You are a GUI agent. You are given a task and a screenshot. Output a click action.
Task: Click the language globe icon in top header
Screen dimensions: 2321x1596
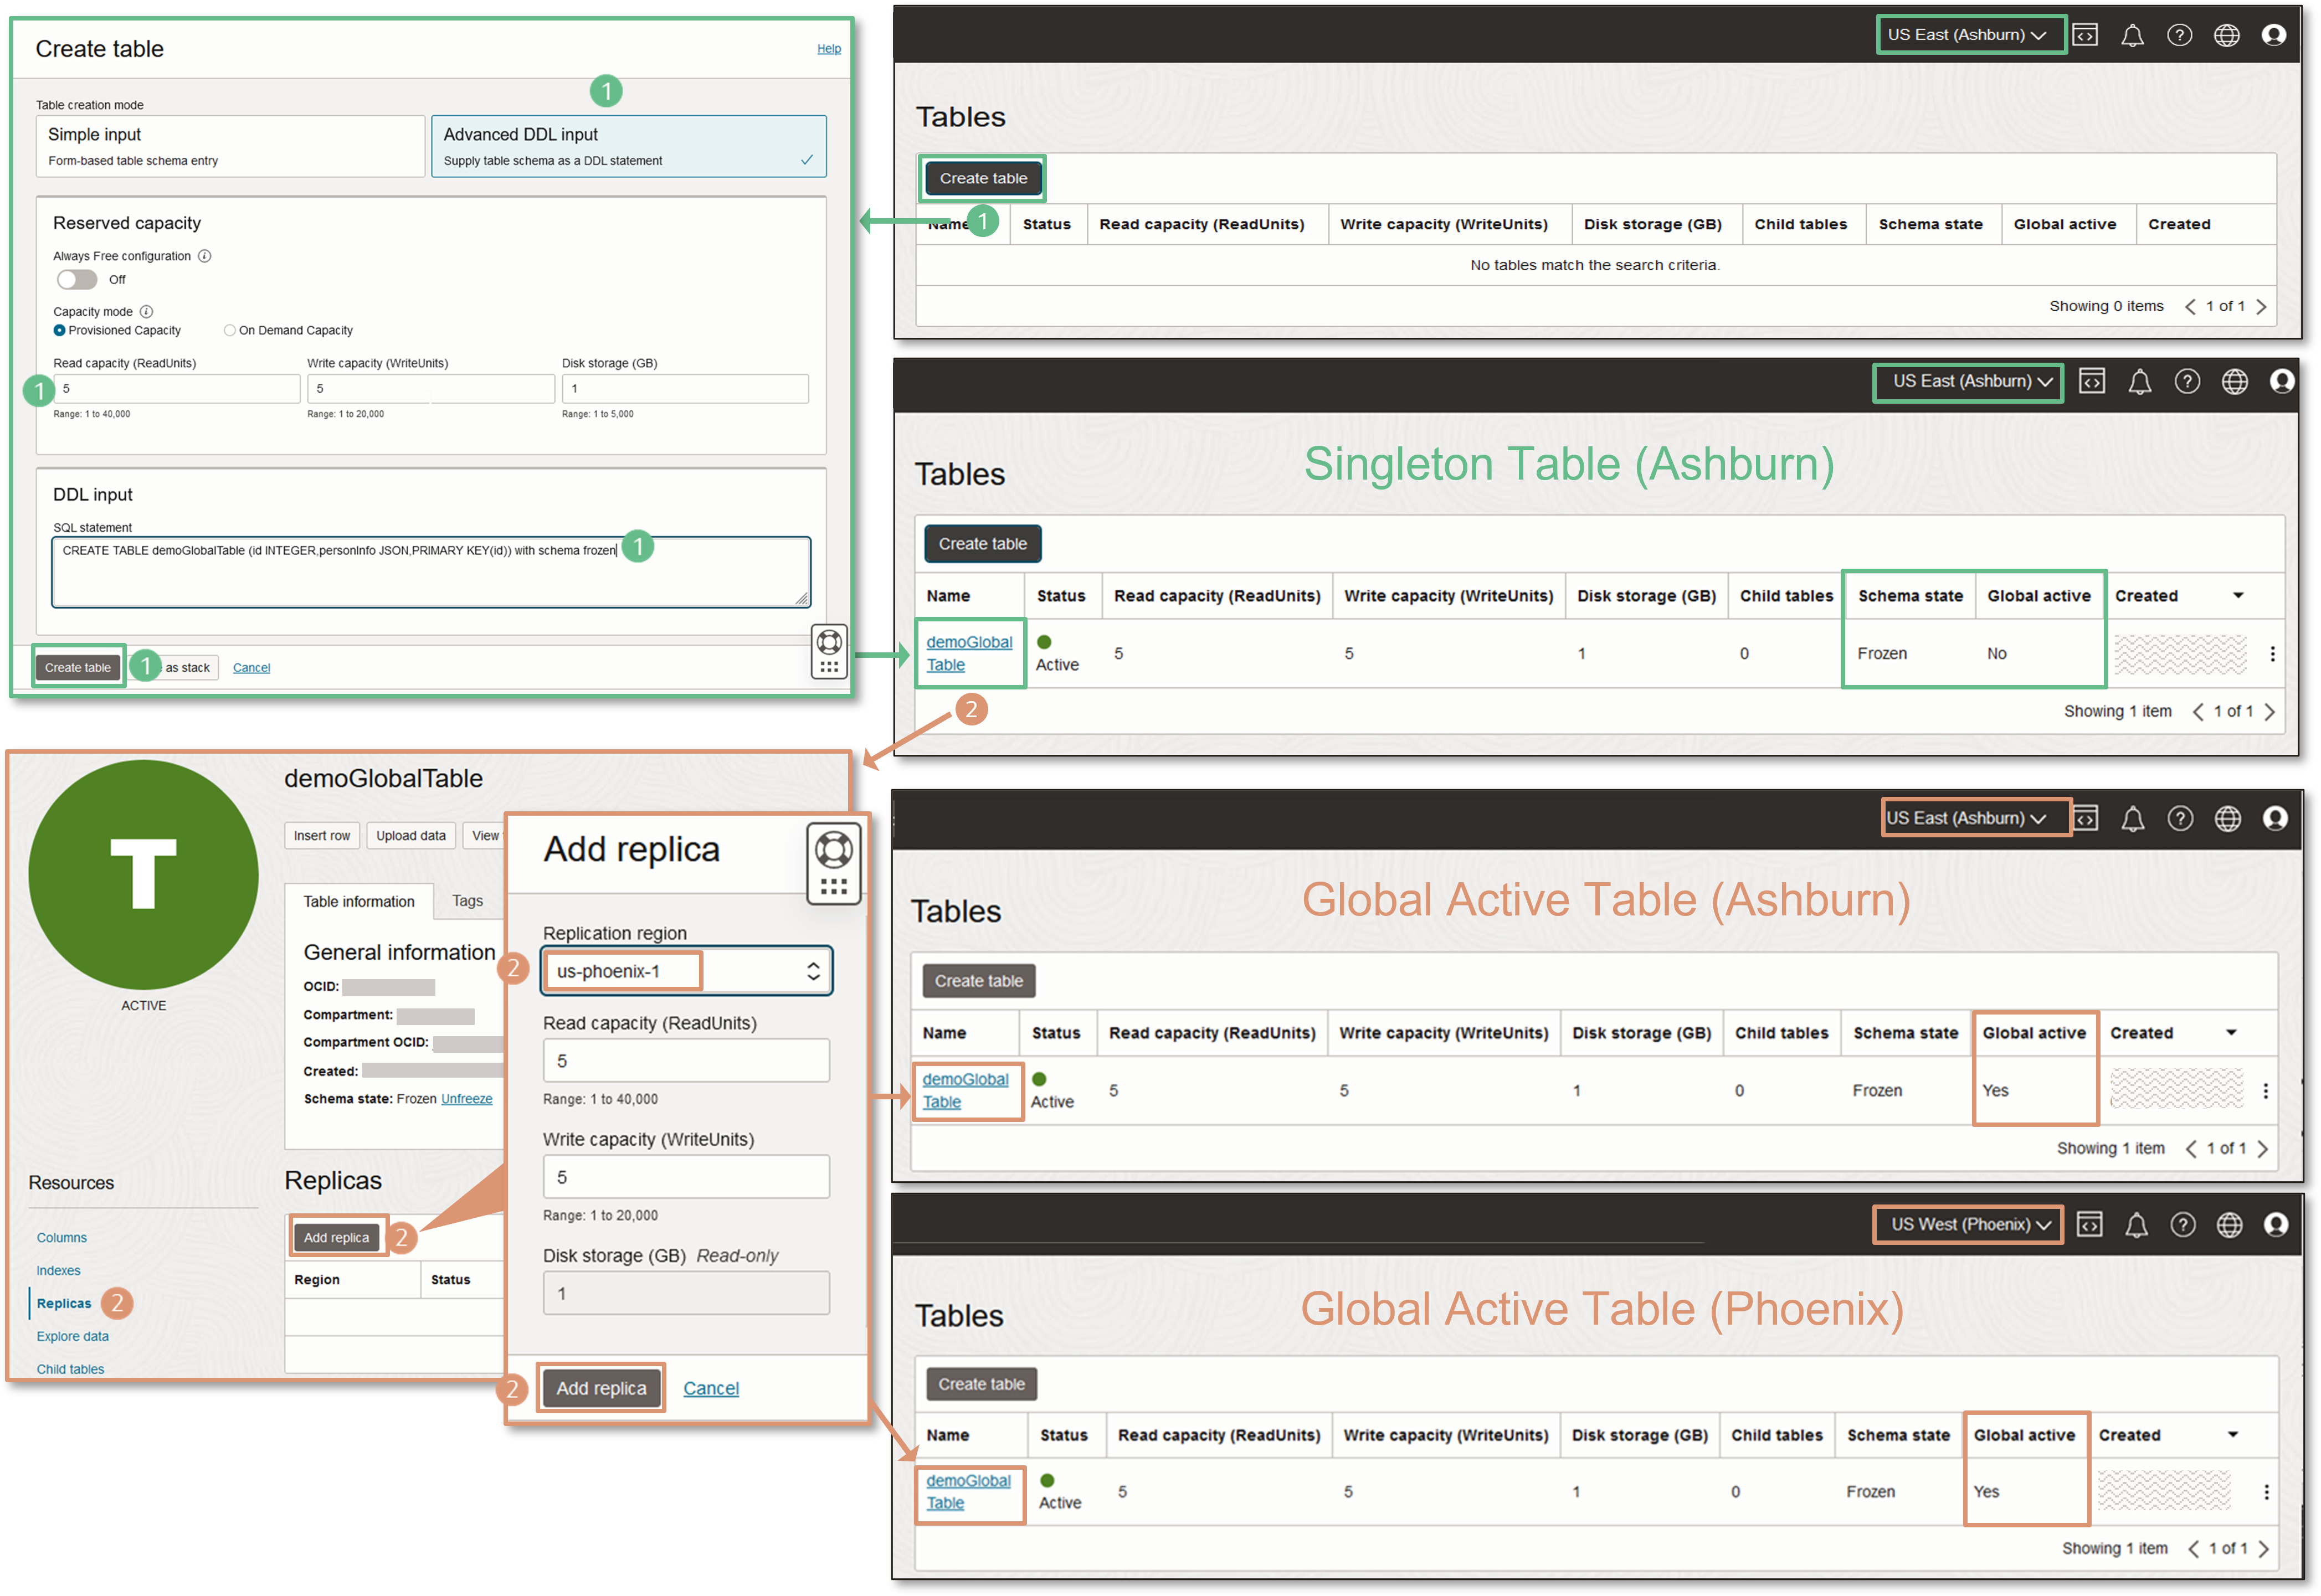point(2226,35)
